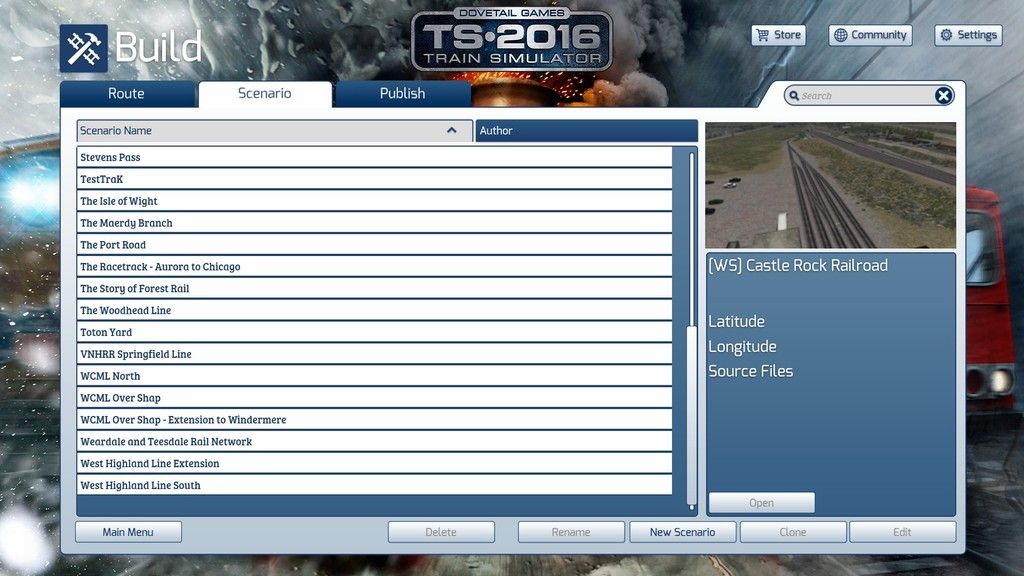Clear search with the X icon
This screenshot has width=1024, height=576.
(943, 96)
